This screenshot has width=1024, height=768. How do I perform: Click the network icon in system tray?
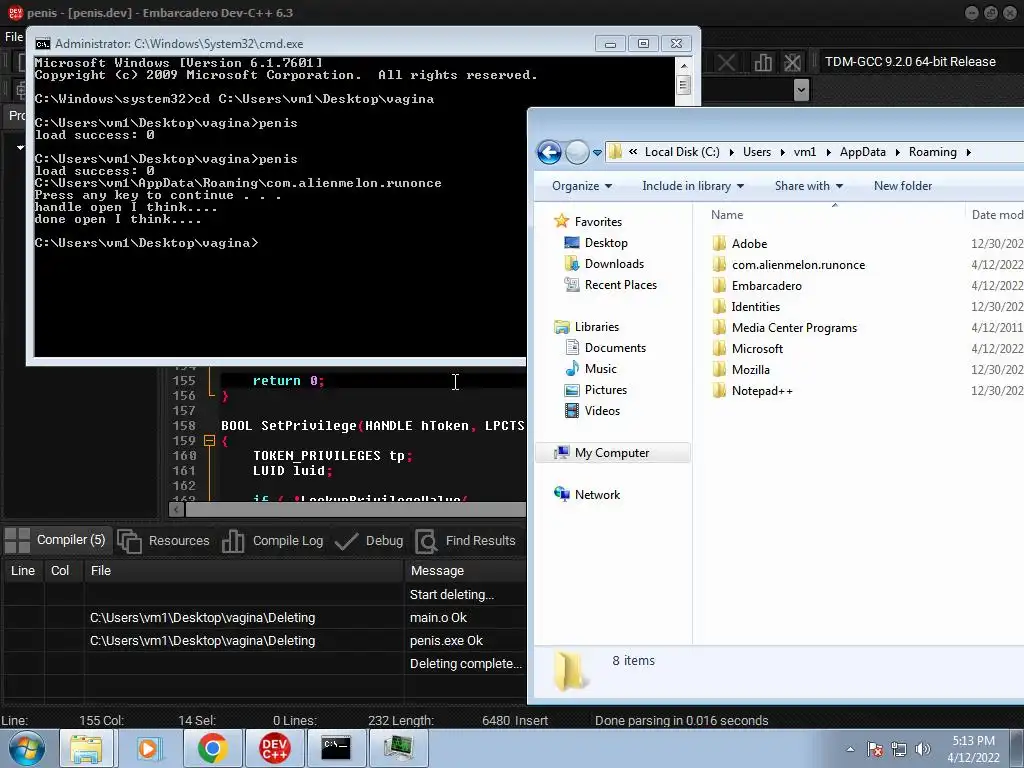(899, 749)
